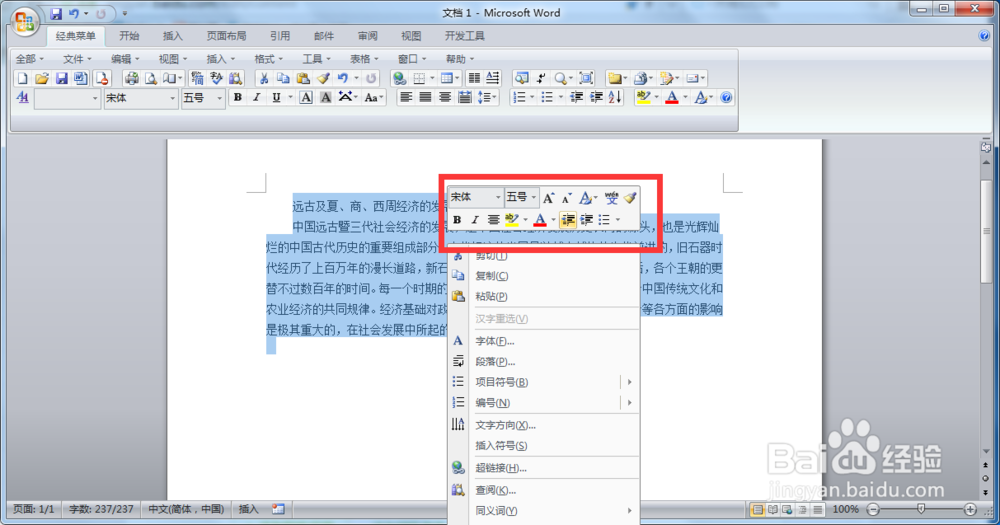Expand the 格式 classic menu

(268, 59)
